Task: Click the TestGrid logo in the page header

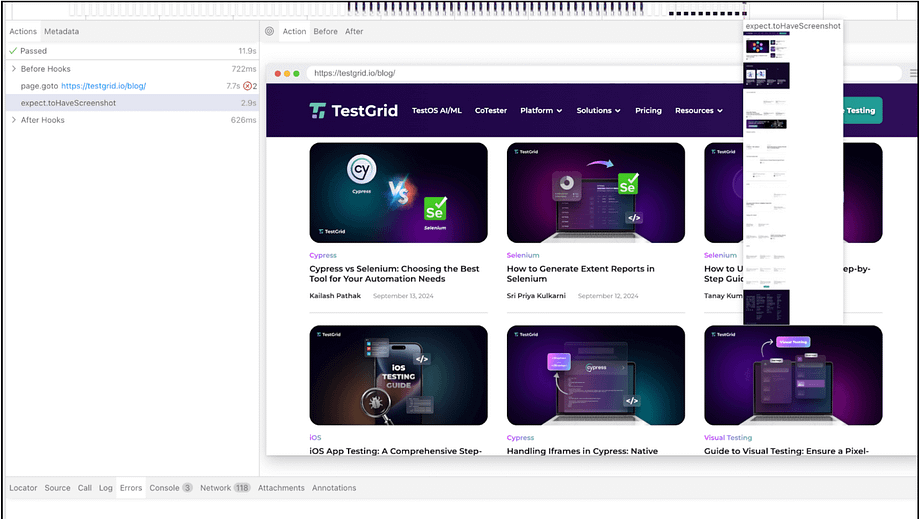Action: 353,110
